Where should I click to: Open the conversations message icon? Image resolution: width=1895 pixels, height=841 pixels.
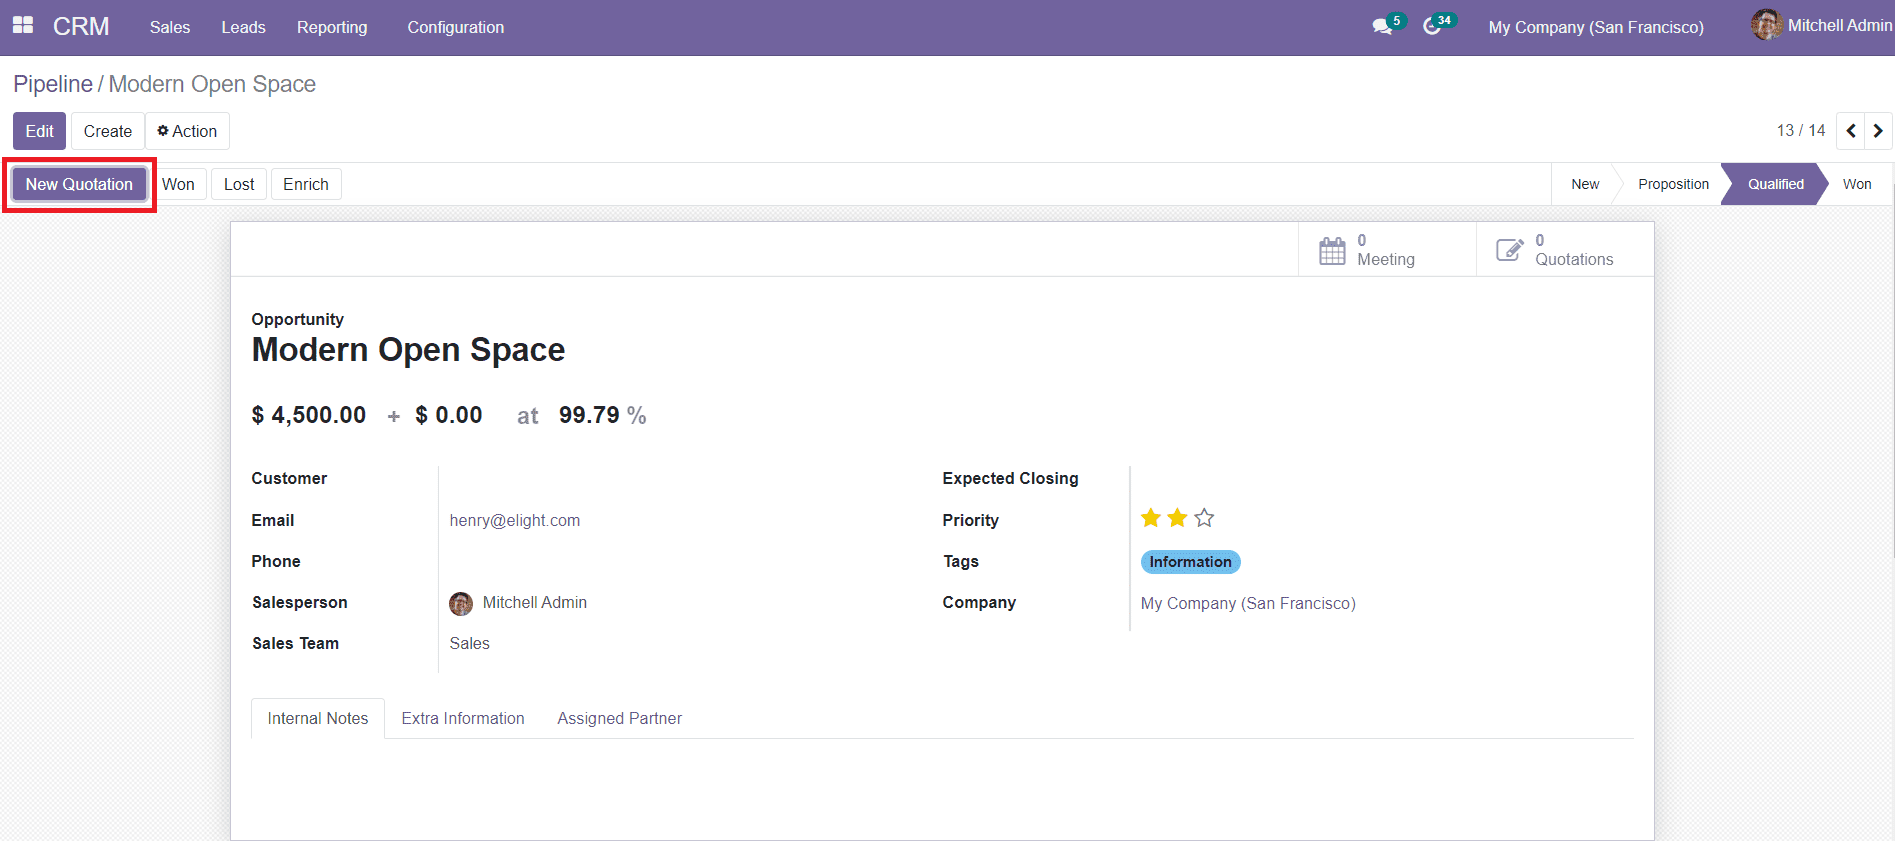coord(1382,27)
